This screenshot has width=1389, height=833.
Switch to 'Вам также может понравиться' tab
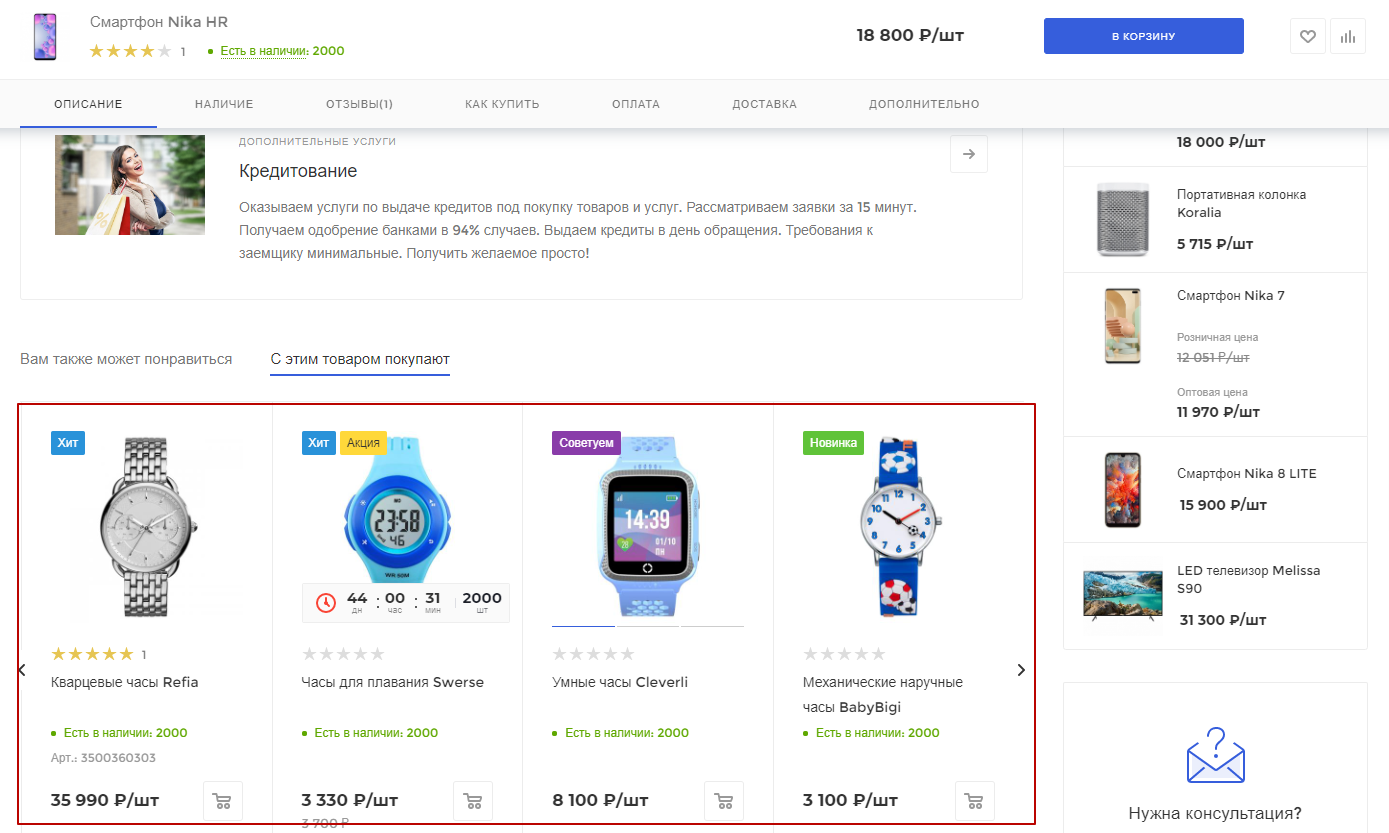coord(126,359)
